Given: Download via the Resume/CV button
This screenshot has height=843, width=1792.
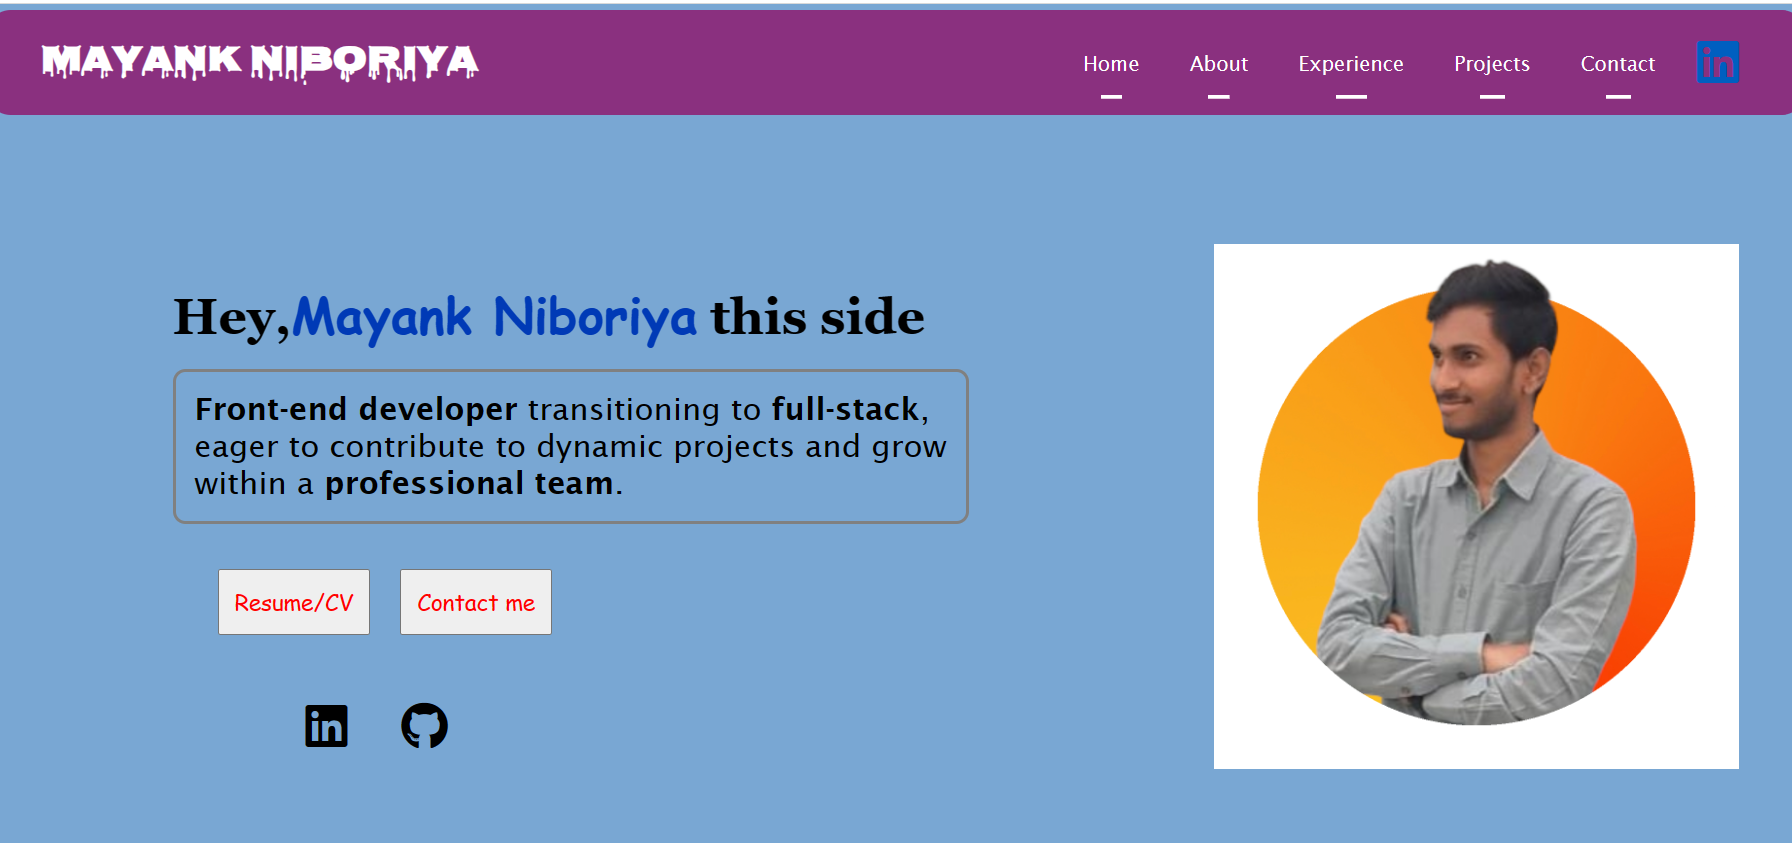Looking at the screenshot, I should click(294, 602).
